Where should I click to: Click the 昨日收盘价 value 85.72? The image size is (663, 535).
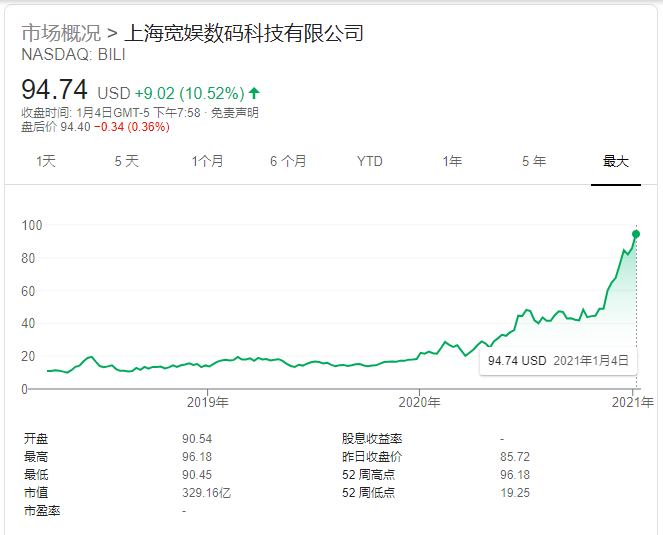click(515, 457)
